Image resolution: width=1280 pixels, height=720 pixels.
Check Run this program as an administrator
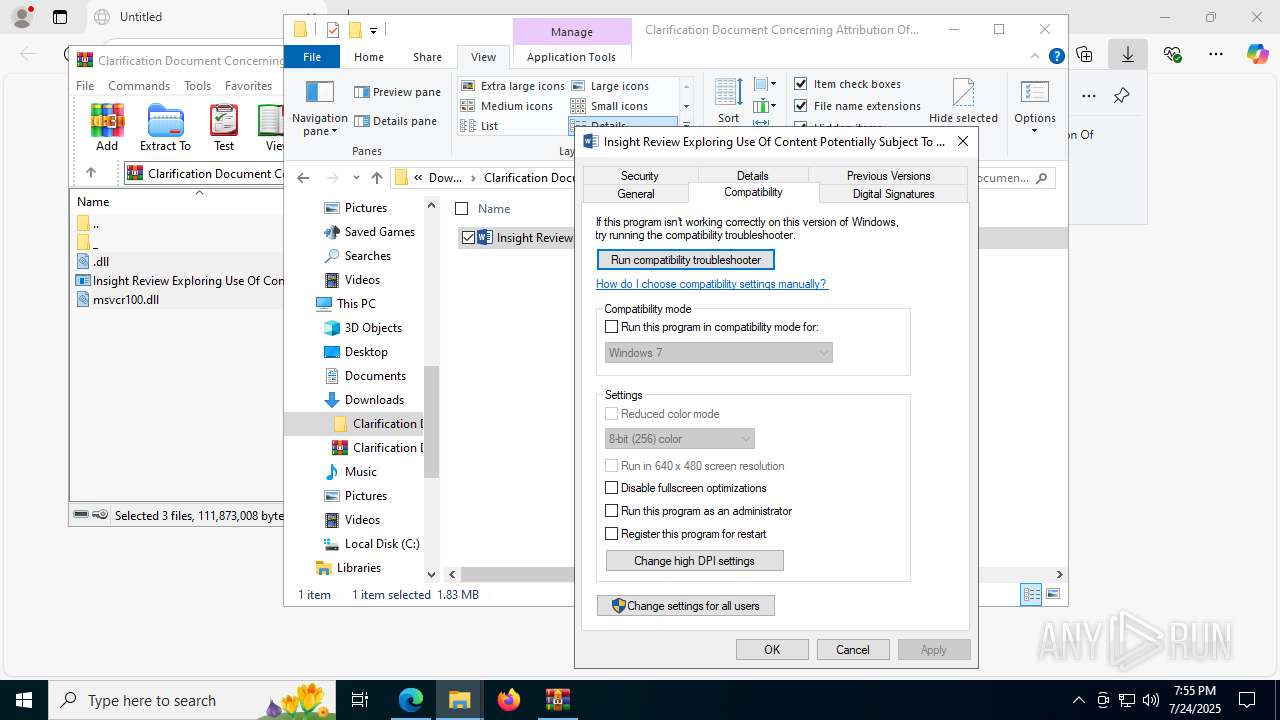click(x=612, y=511)
